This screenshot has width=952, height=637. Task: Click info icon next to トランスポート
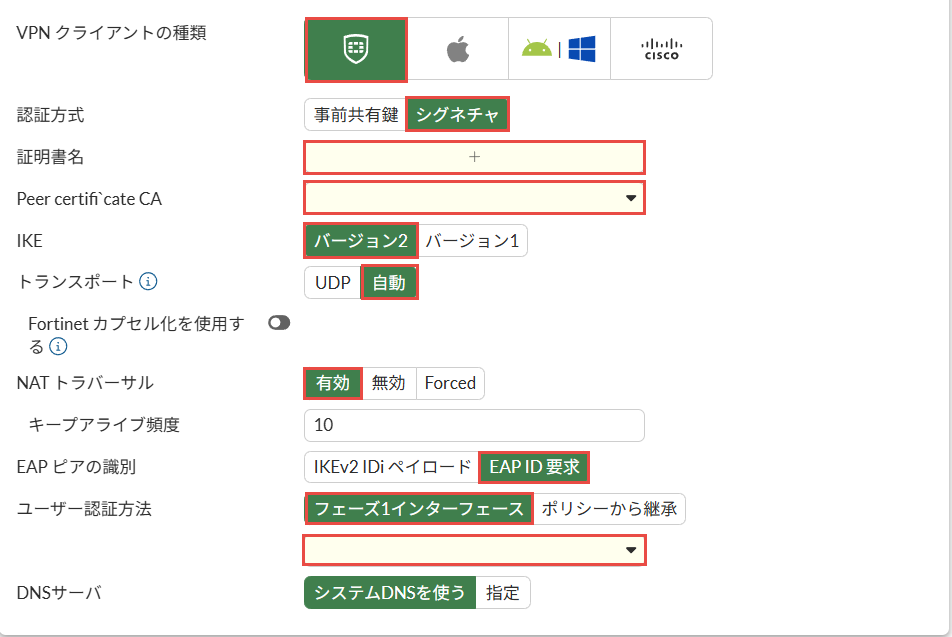(x=148, y=282)
